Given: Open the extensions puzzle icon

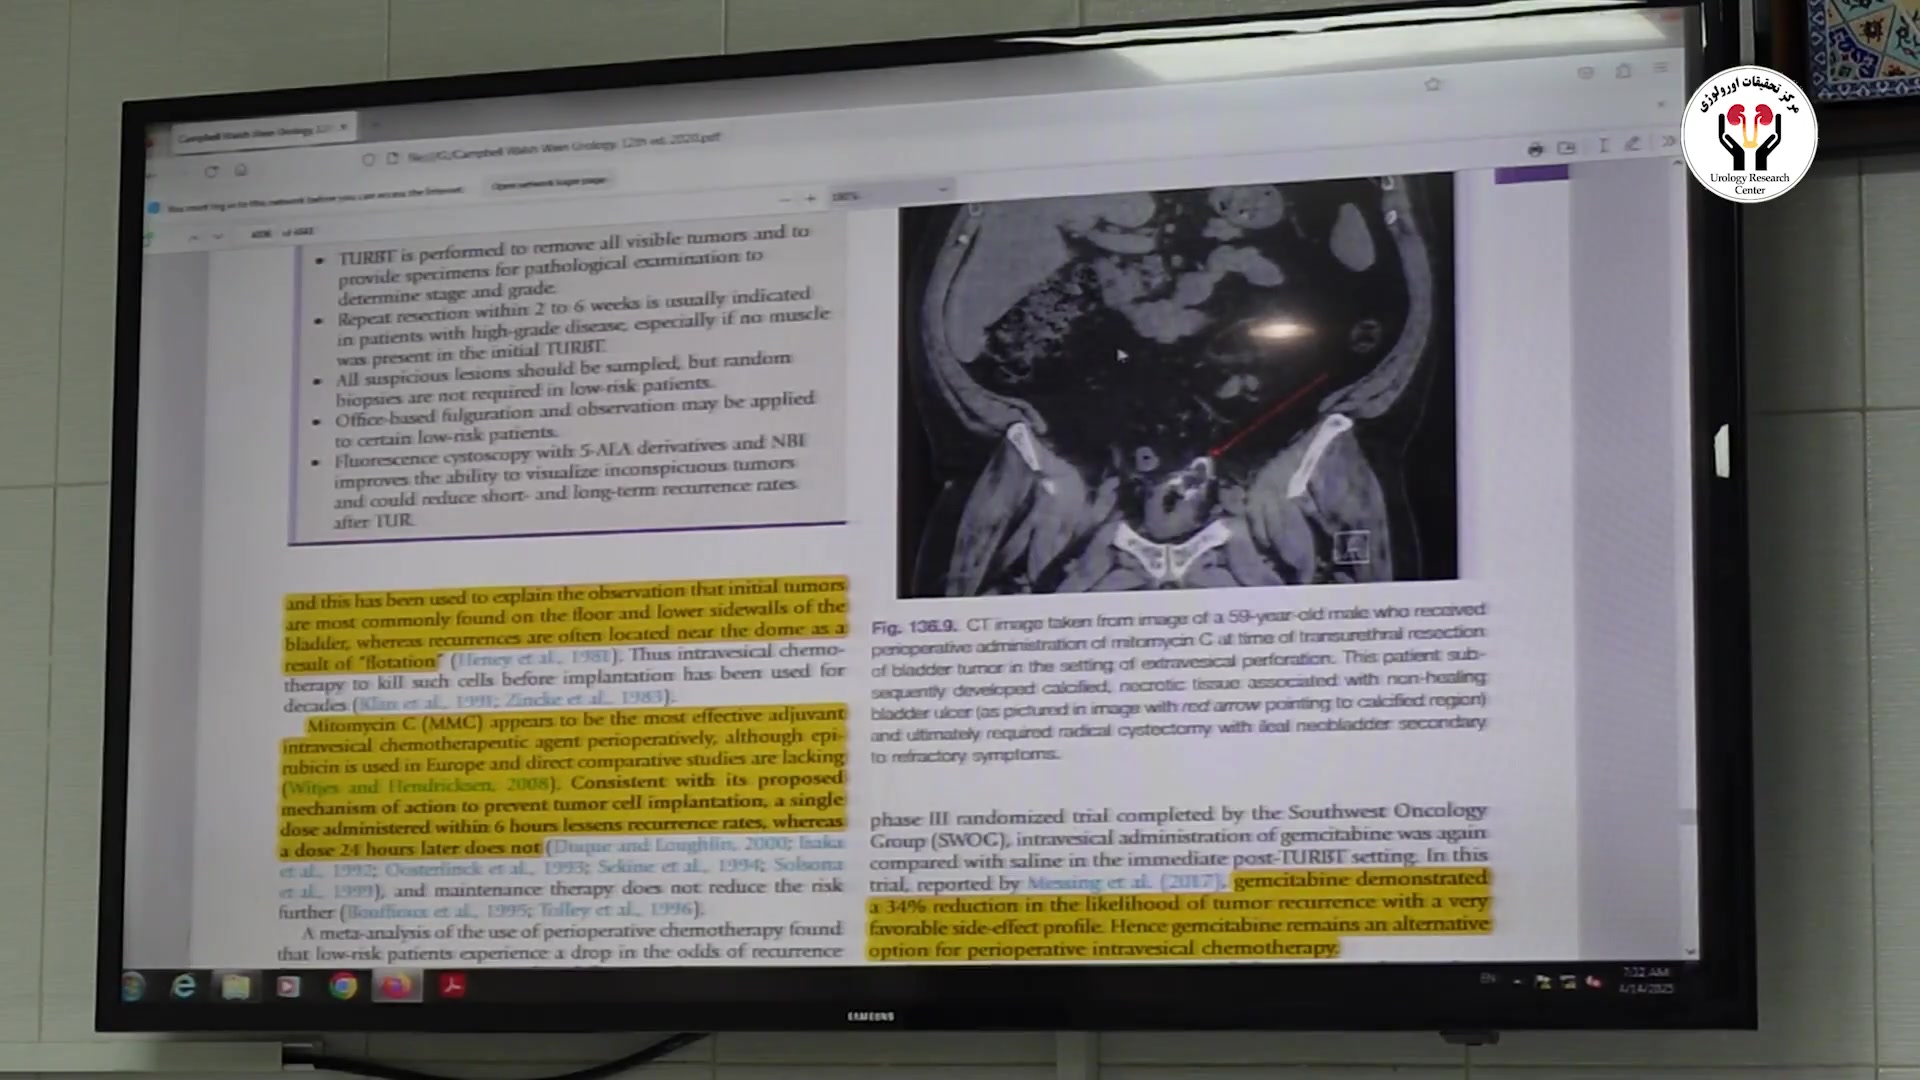Looking at the screenshot, I should [x=1623, y=71].
